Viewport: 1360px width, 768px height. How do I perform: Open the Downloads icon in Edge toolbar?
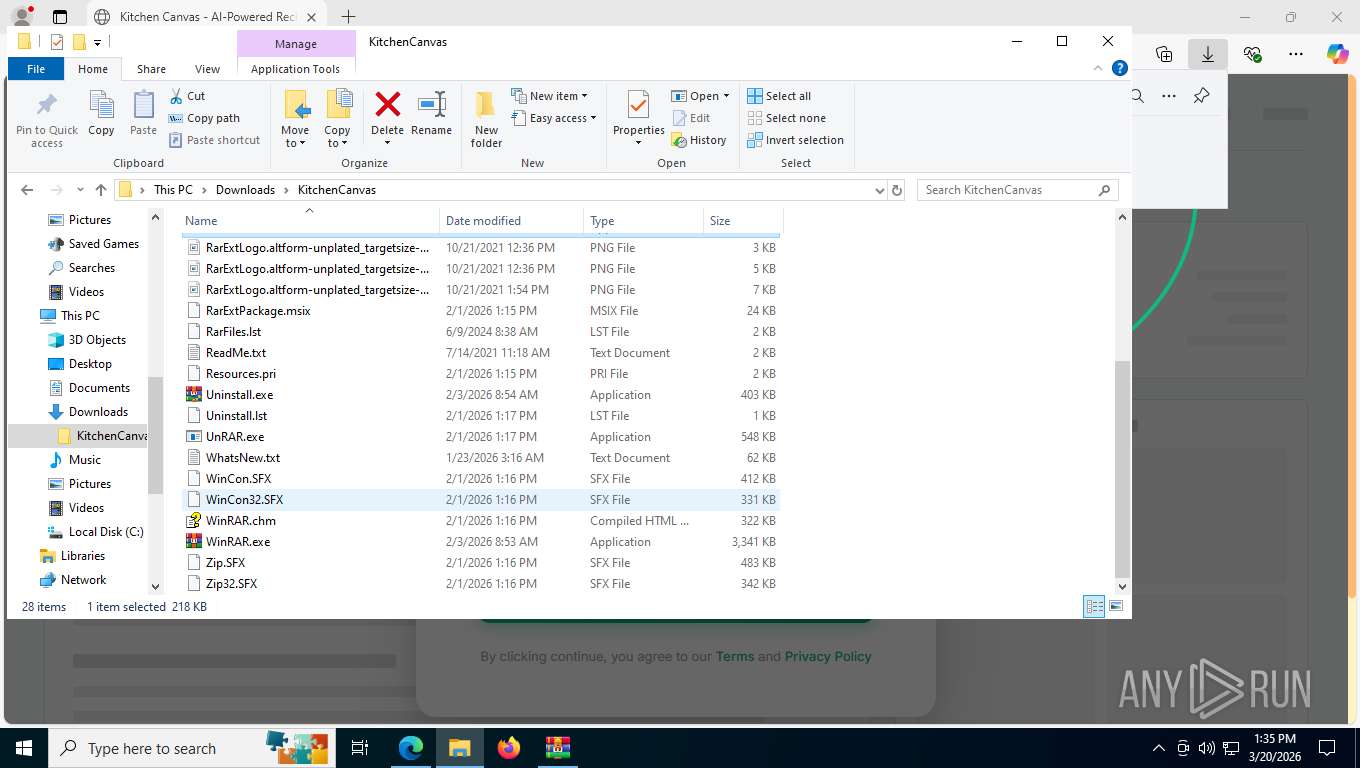pos(1208,54)
